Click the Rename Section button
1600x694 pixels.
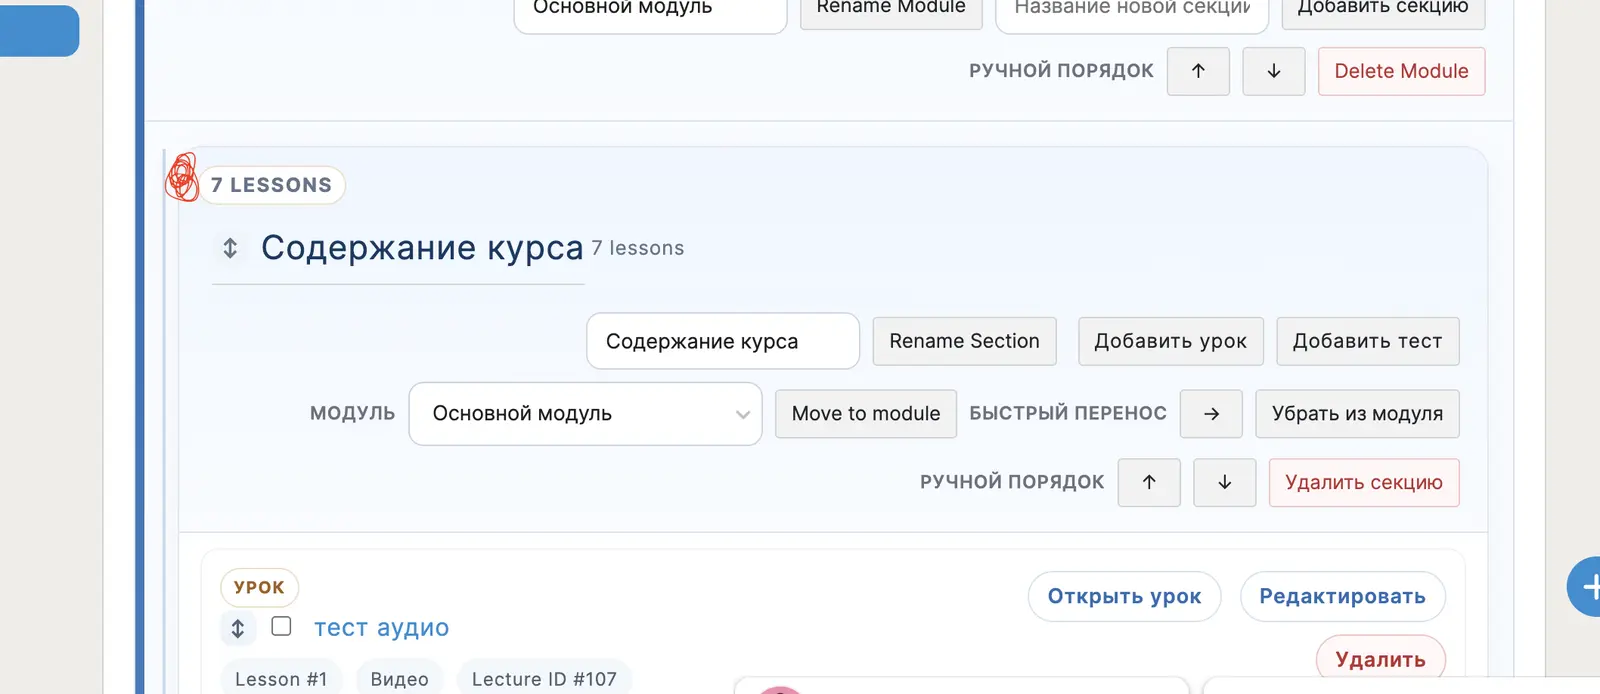(x=964, y=341)
